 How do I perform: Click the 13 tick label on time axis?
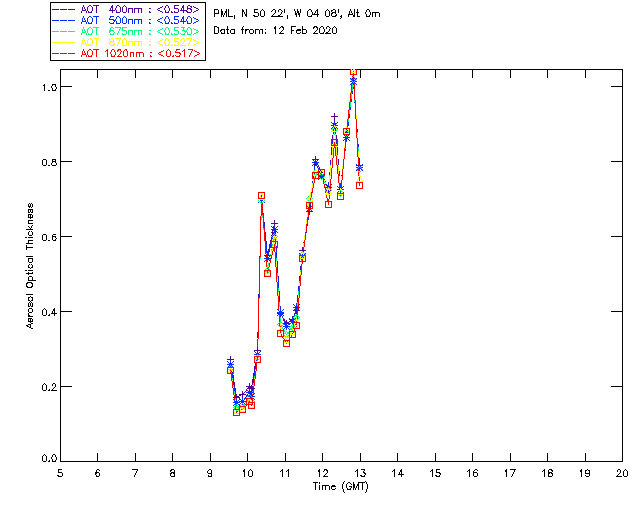point(360,473)
